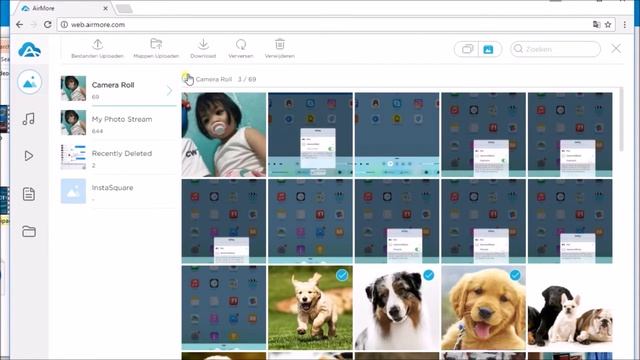Image resolution: width=640 pixels, height=360 pixels.
Task: Click the site info icon in address bar
Action: (64, 24)
